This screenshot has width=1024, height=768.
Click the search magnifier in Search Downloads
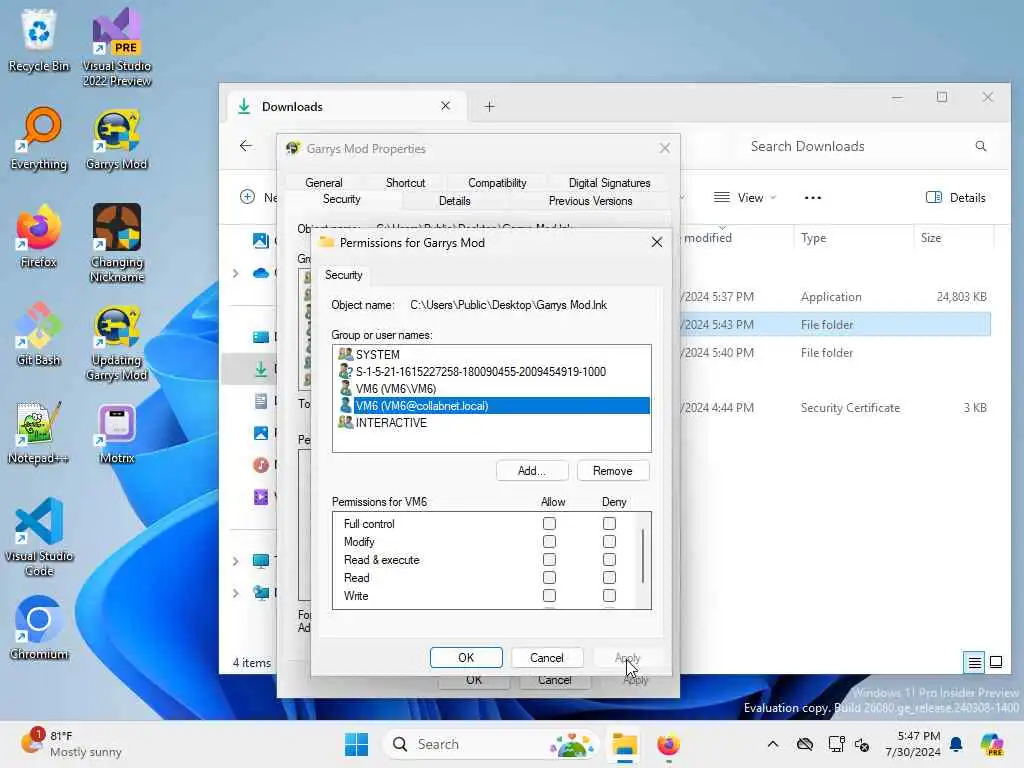pos(981,146)
